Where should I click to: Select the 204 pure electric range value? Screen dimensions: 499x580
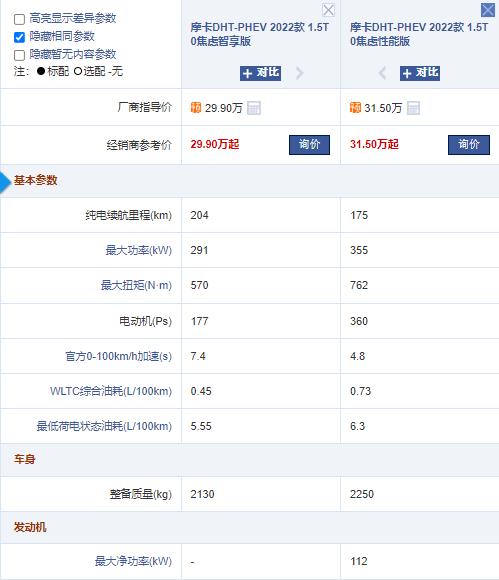pyautogui.click(x=199, y=215)
